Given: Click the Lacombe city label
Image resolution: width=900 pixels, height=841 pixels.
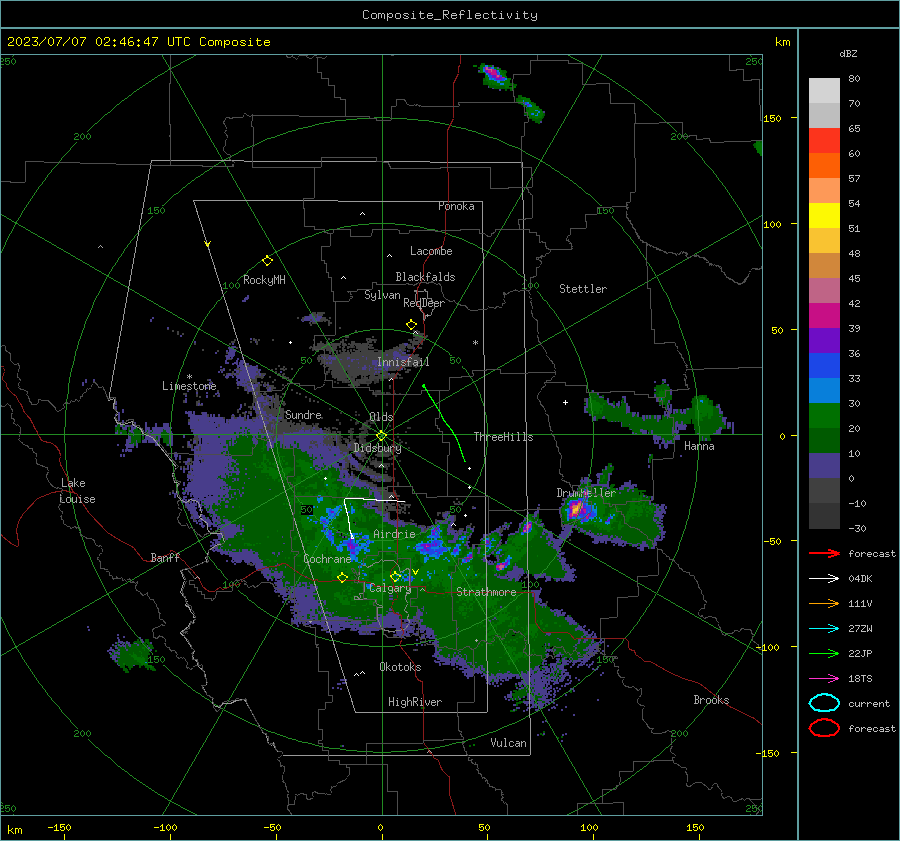Looking at the screenshot, I should pyautogui.click(x=431, y=251).
